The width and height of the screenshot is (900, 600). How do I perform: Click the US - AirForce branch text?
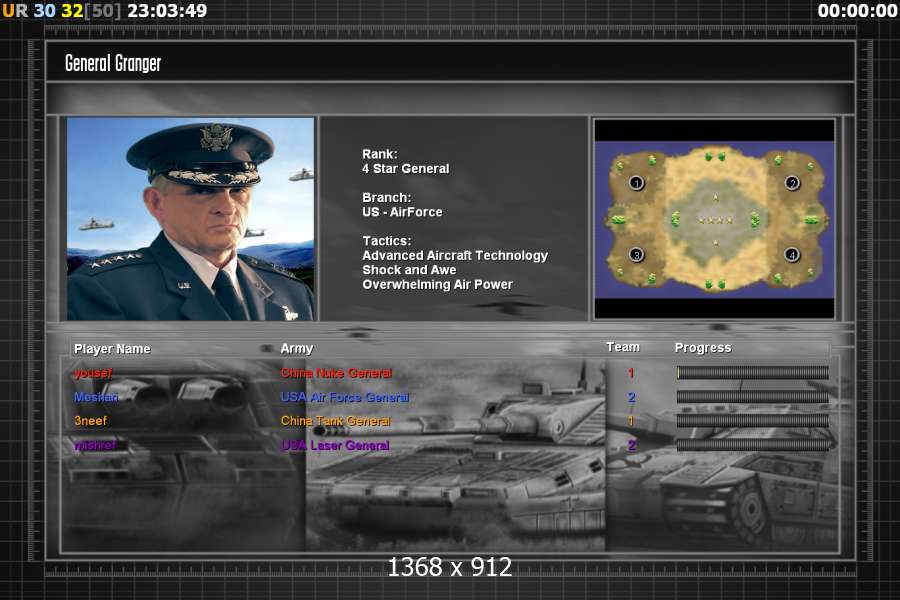click(402, 212)
